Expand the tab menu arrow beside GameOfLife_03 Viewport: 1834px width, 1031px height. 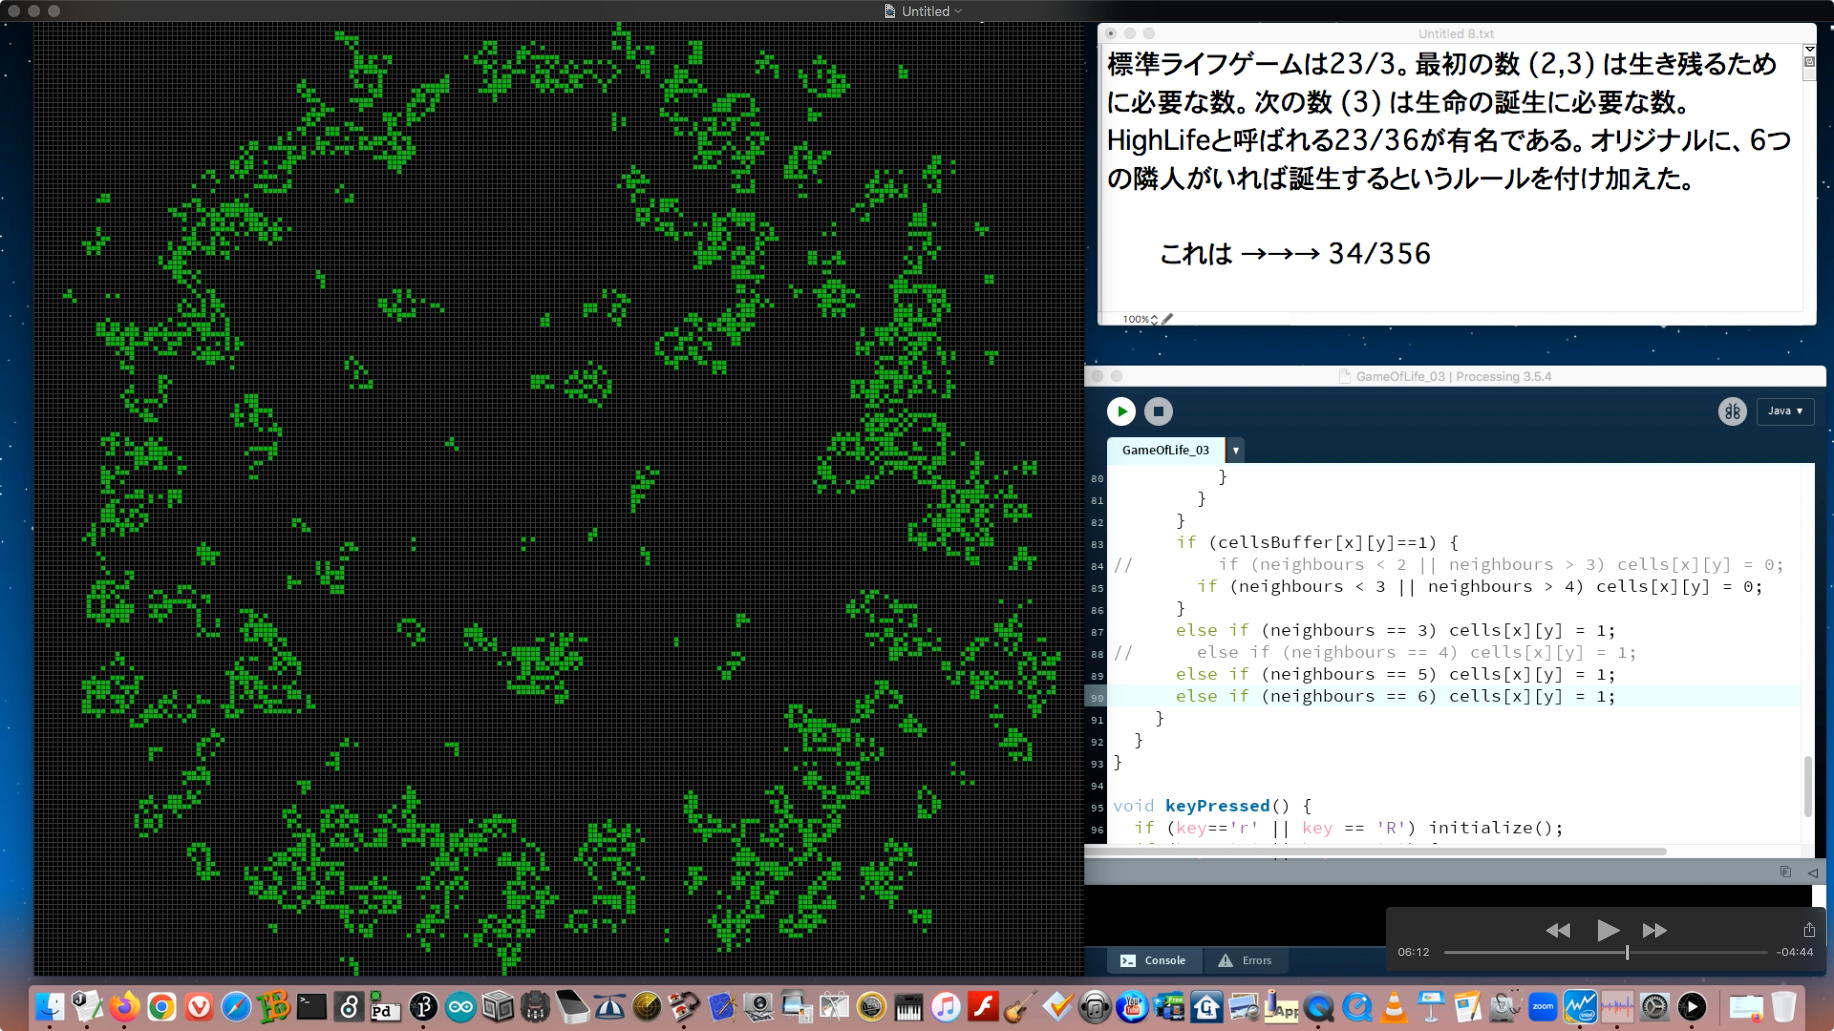1235,450
